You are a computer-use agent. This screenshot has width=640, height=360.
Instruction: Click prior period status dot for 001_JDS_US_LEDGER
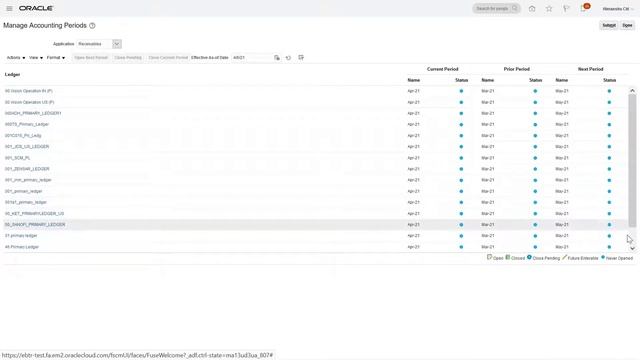[535, 147]
